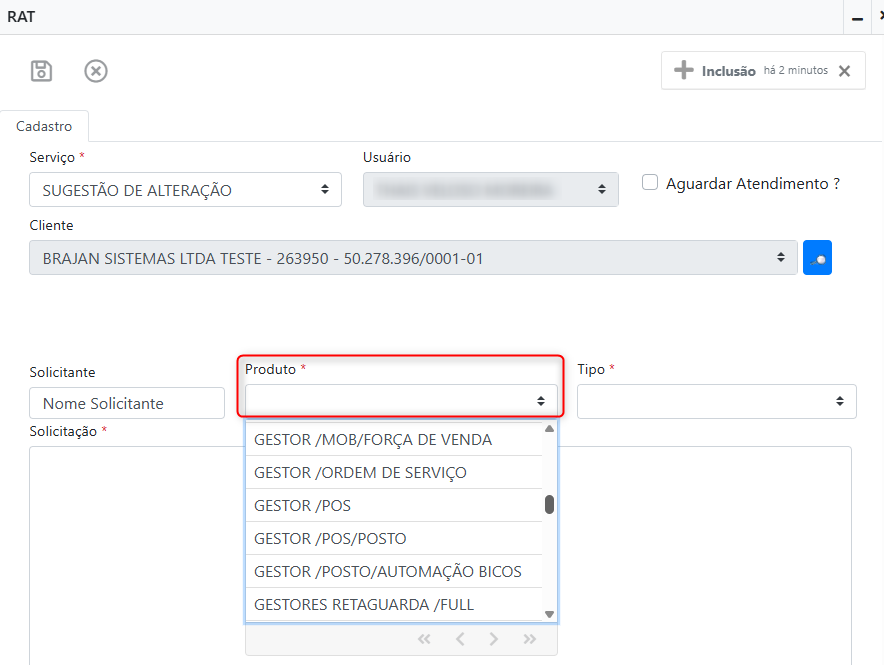Image resolution: width=884 pixels, height=665 pixels.
Task: Click the save (floppy disk) icon
Action: pyautogui.click(x=41, y=71)
